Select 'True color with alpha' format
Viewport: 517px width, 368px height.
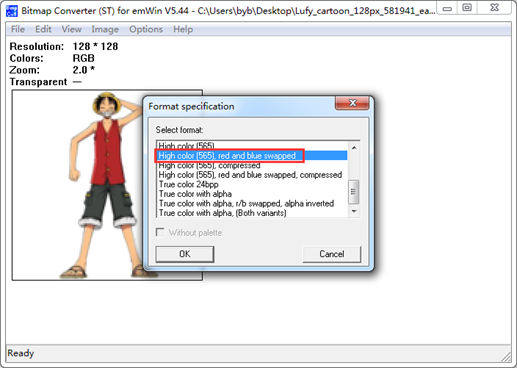(252, 194)
